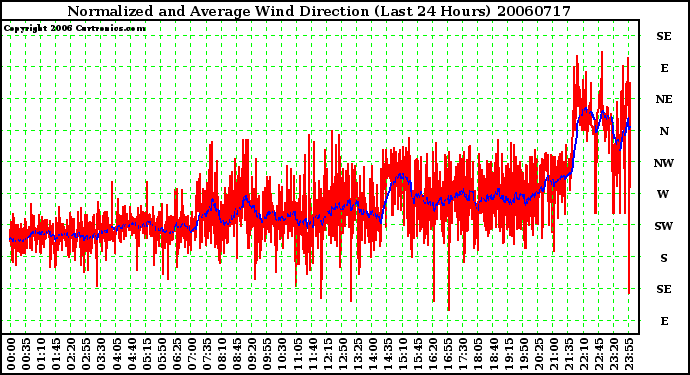The height and width of the screenshot is (375, 690).
Task: Click the 01:45 time axis label
Action: pos(56,354)
